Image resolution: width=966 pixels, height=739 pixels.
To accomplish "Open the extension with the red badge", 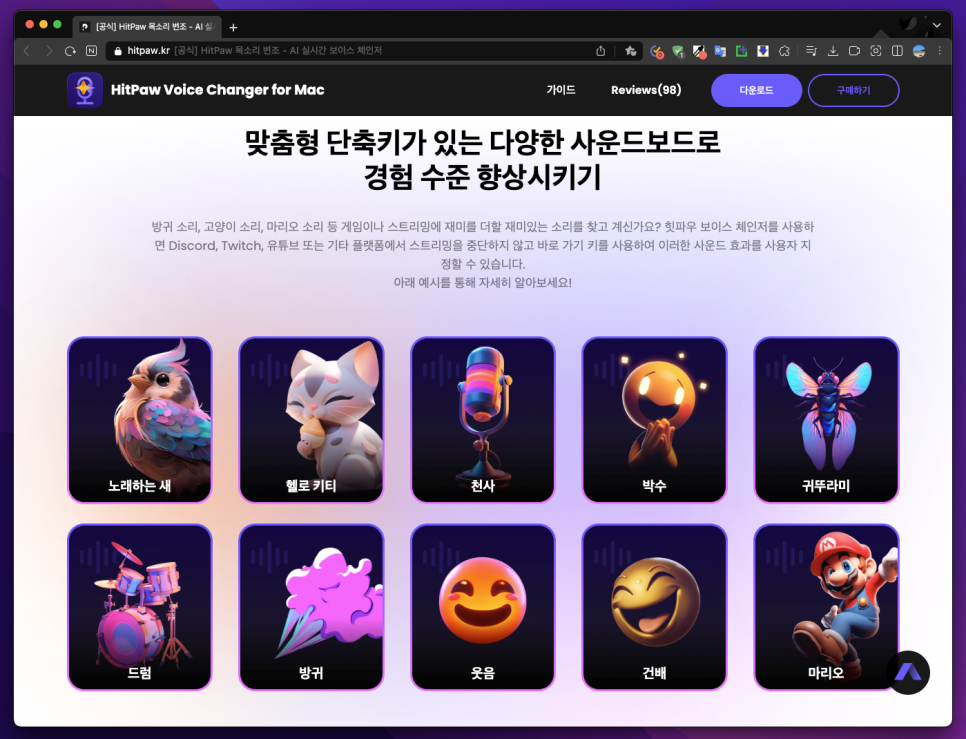I will click(657, 51).
